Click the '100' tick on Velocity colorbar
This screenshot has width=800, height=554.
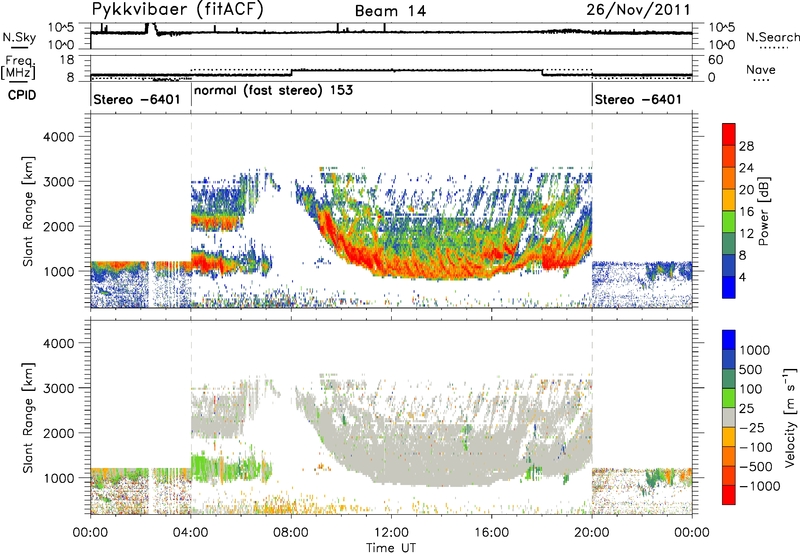click(x=750, y=389)
